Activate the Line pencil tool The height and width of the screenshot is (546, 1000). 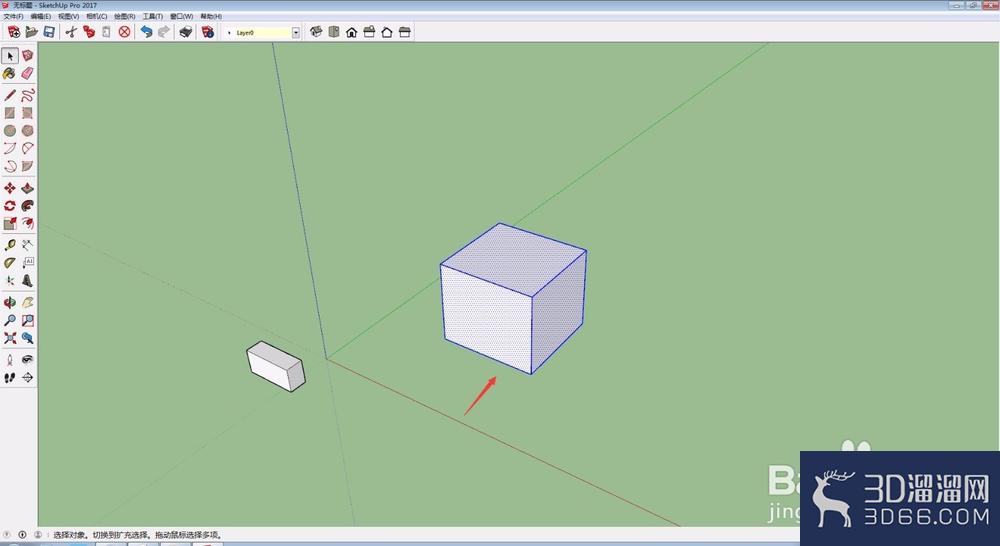tap(10, 96)
